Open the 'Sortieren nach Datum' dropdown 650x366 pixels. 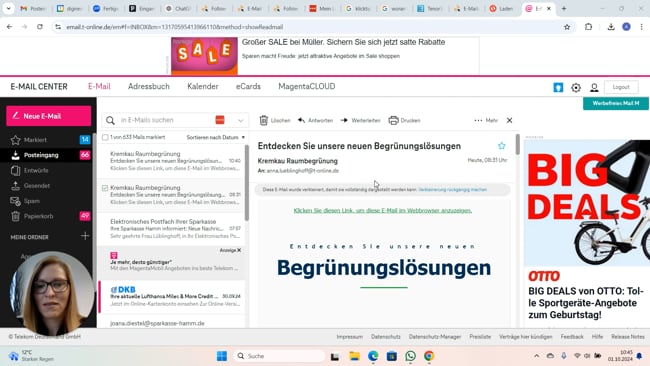[x=216, y=137]
